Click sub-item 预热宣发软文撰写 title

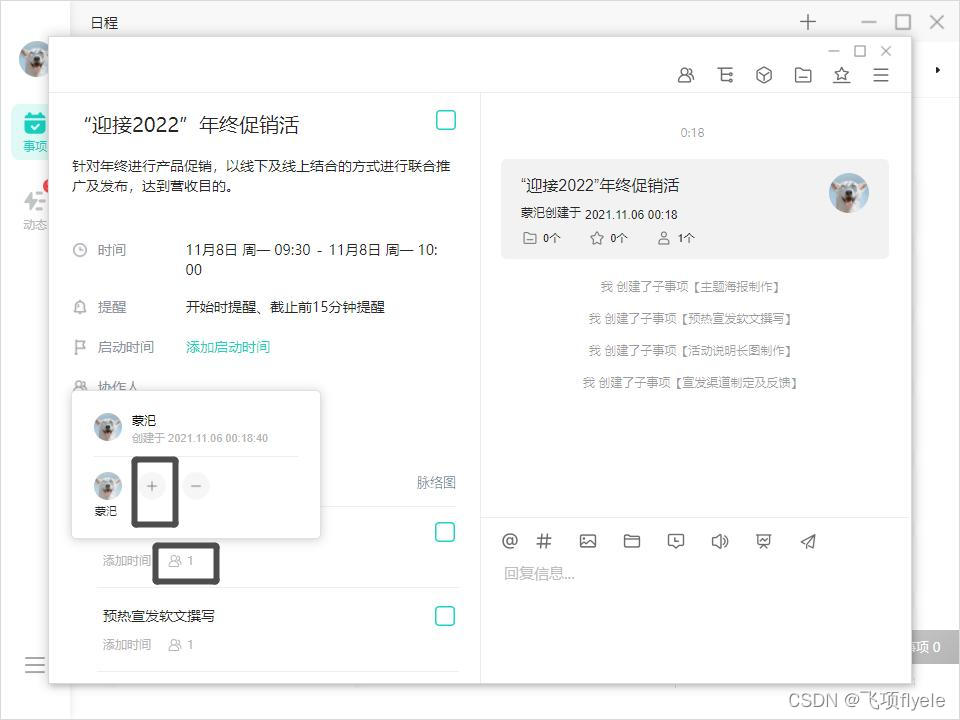[159, 616]
